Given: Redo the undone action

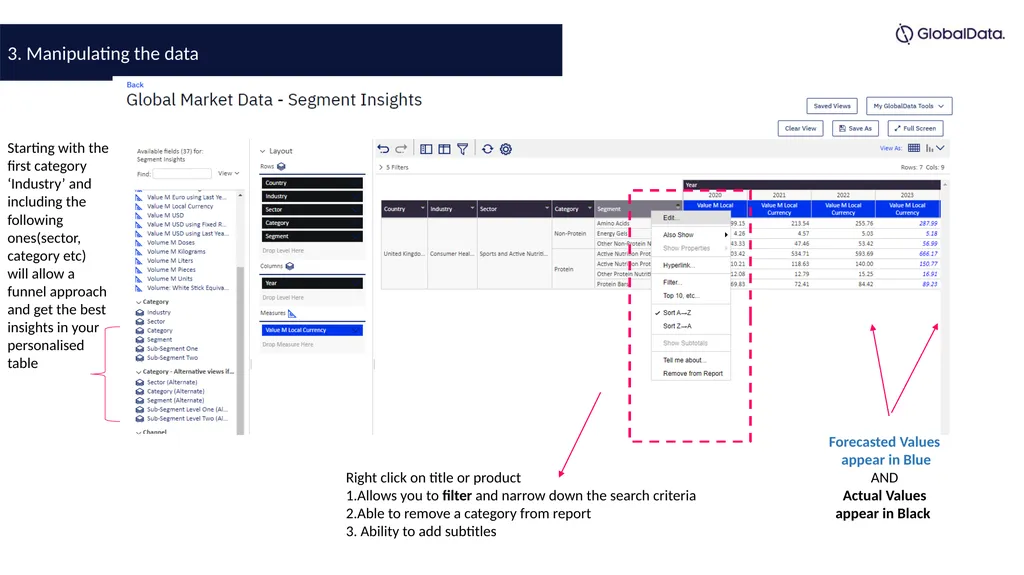Looking at the screenshot, I should (x=401, y=149).
